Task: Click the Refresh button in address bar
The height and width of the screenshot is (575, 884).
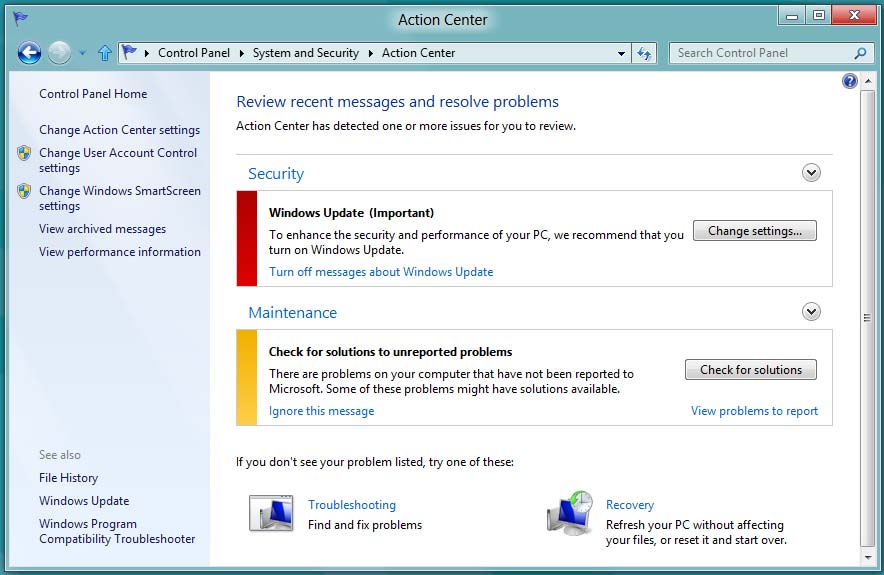Action: click(x=645, y=53)
